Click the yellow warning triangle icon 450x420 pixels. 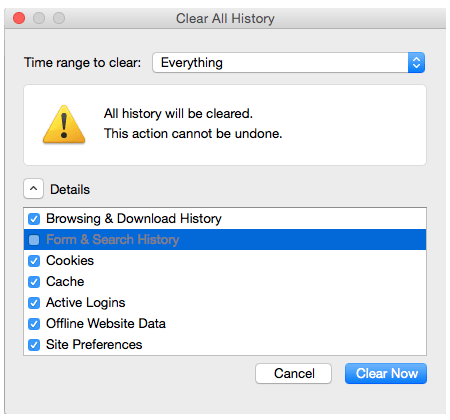(64, 124)
